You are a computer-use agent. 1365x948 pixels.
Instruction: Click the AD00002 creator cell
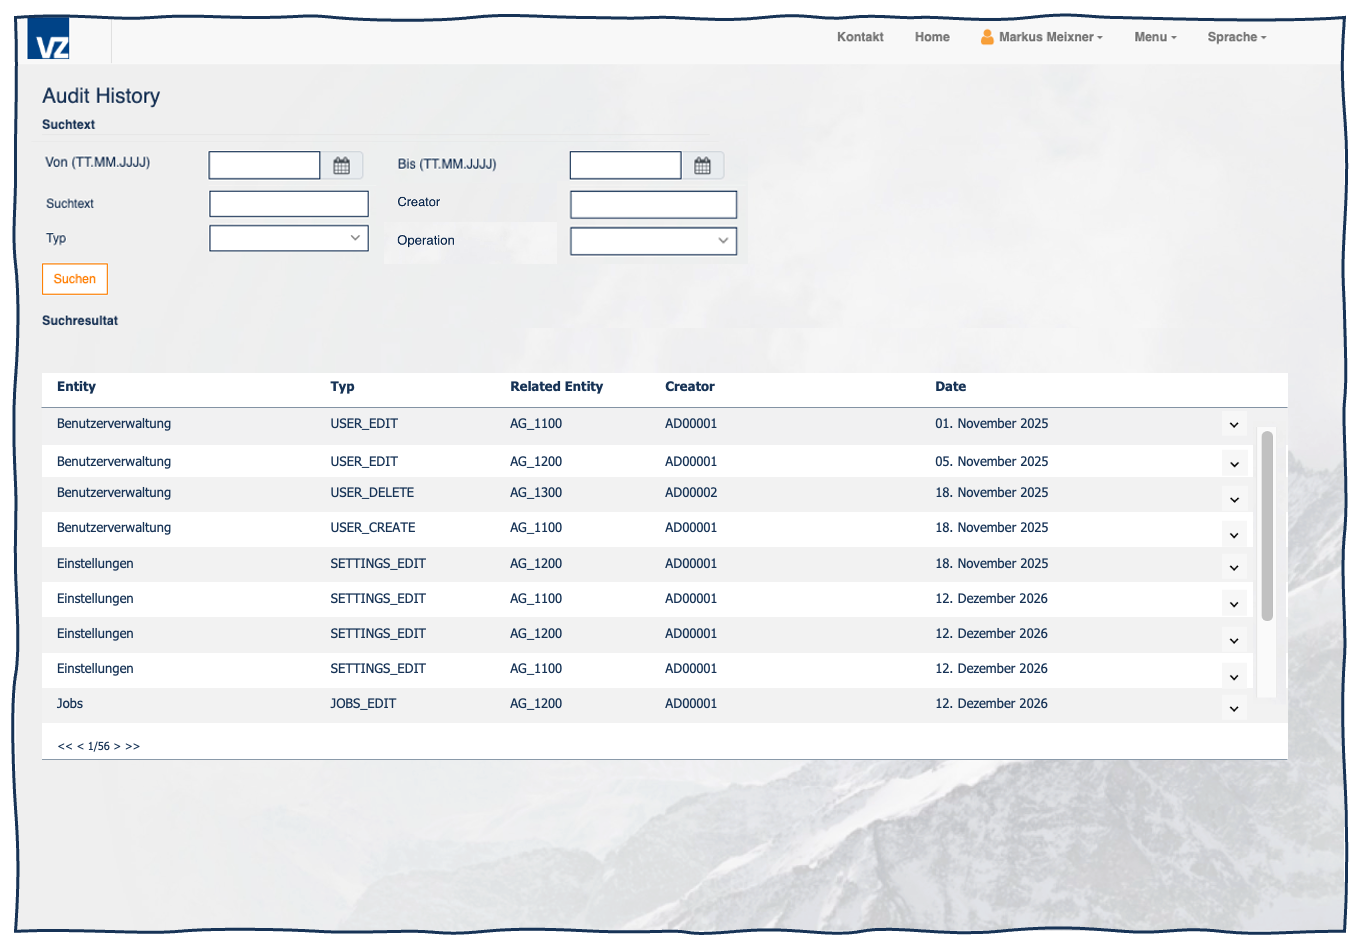tap(691, 493)
